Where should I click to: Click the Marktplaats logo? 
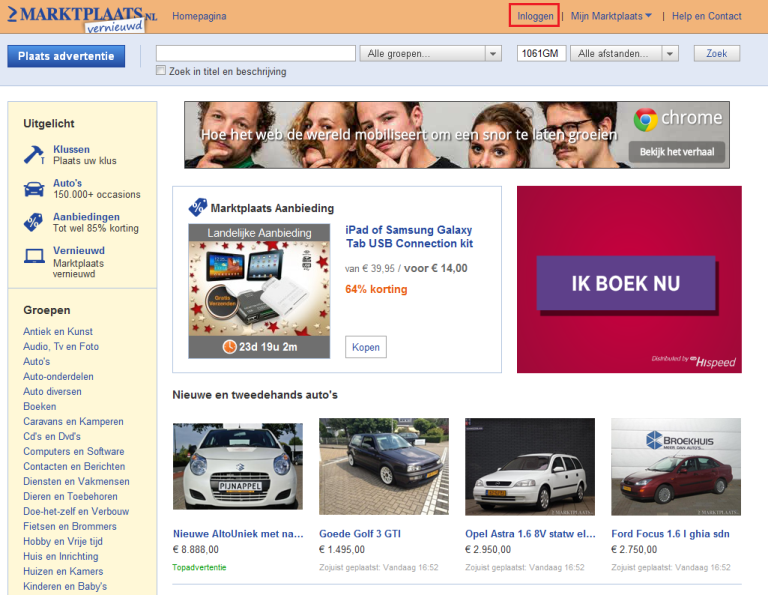[x=82, y=19]
